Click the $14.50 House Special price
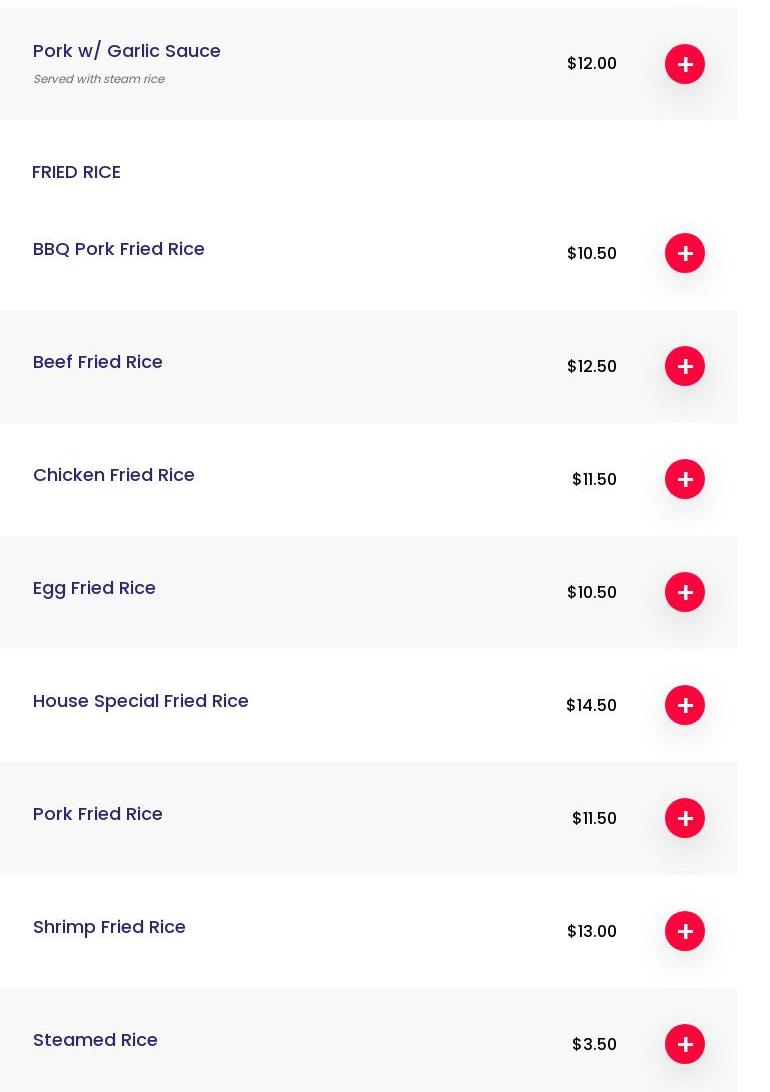 591,705
